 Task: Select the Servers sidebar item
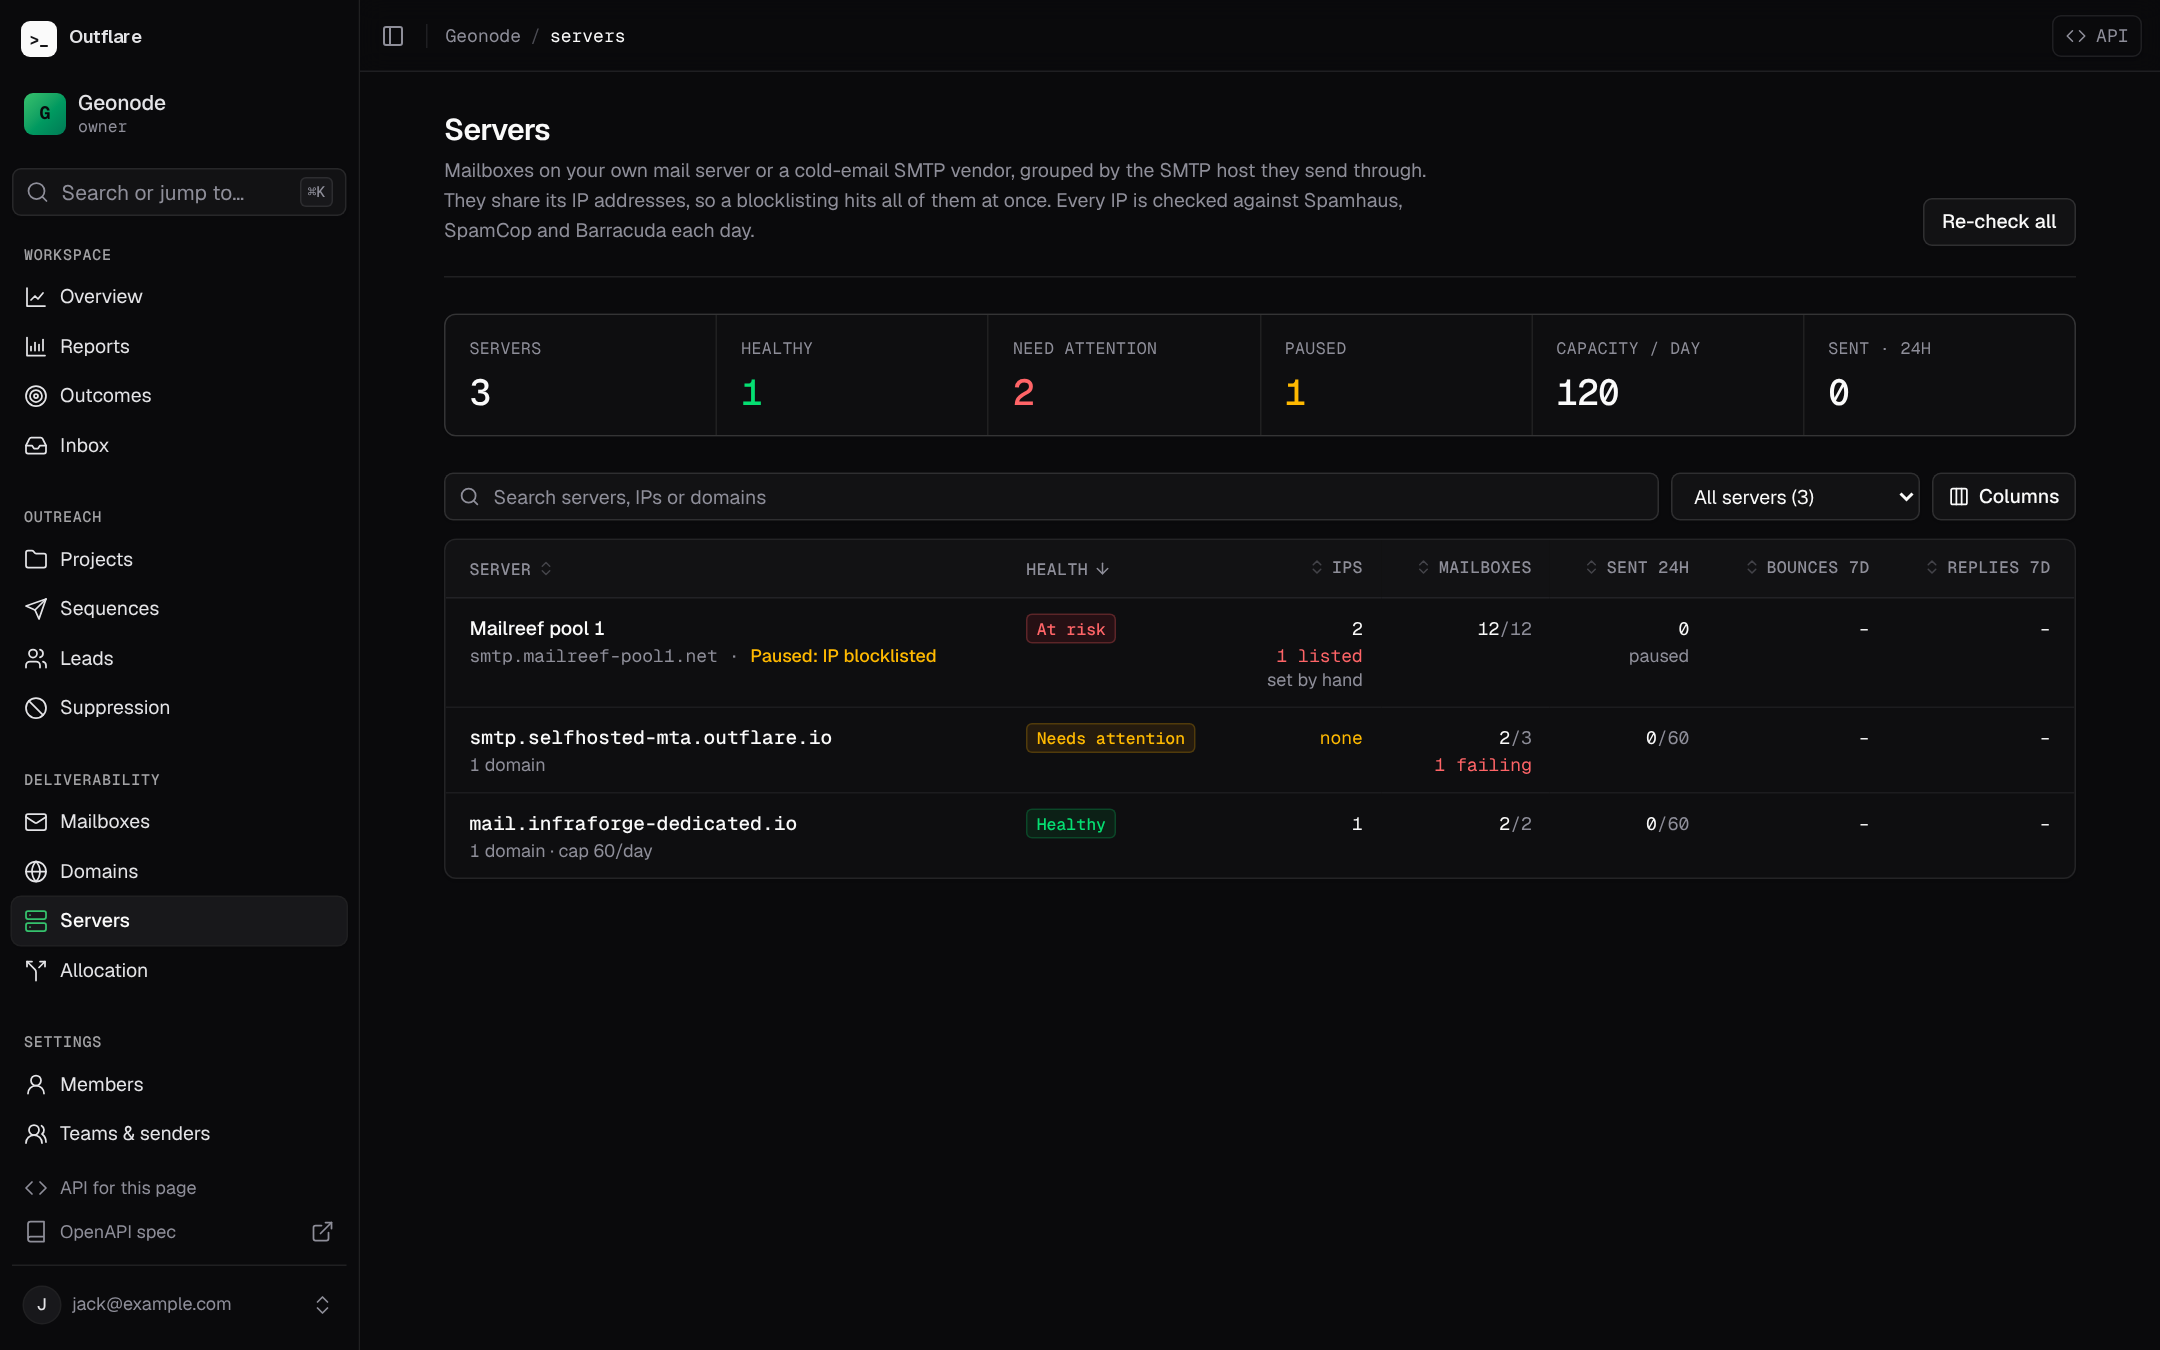[179, 921]
